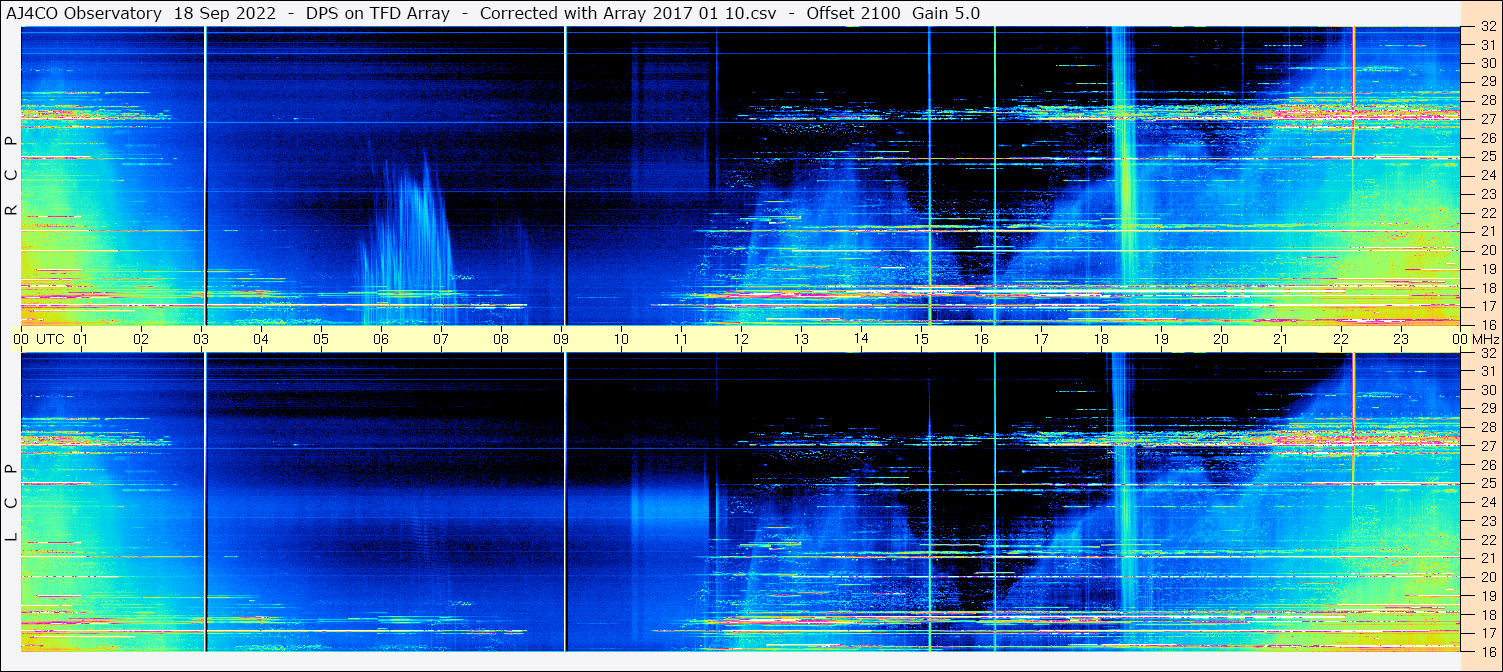Click 28 MHz label on LCP frequency scale
The height and width of the screenshot is (672, 1503).
1487,427
